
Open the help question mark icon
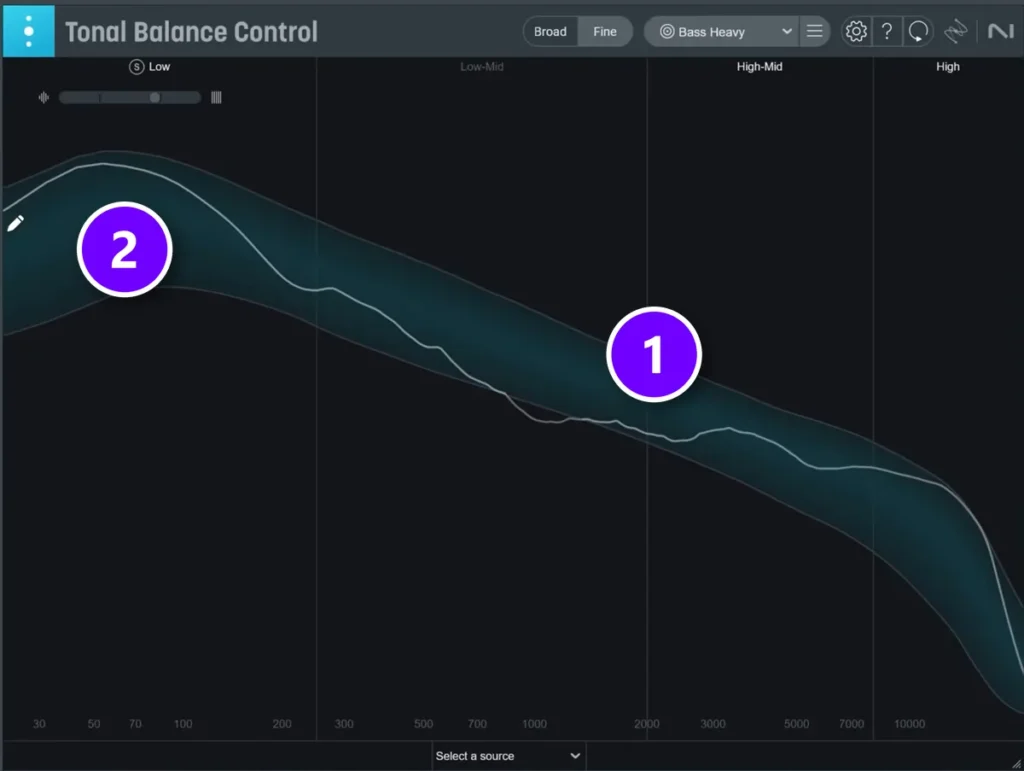point(887,31)
